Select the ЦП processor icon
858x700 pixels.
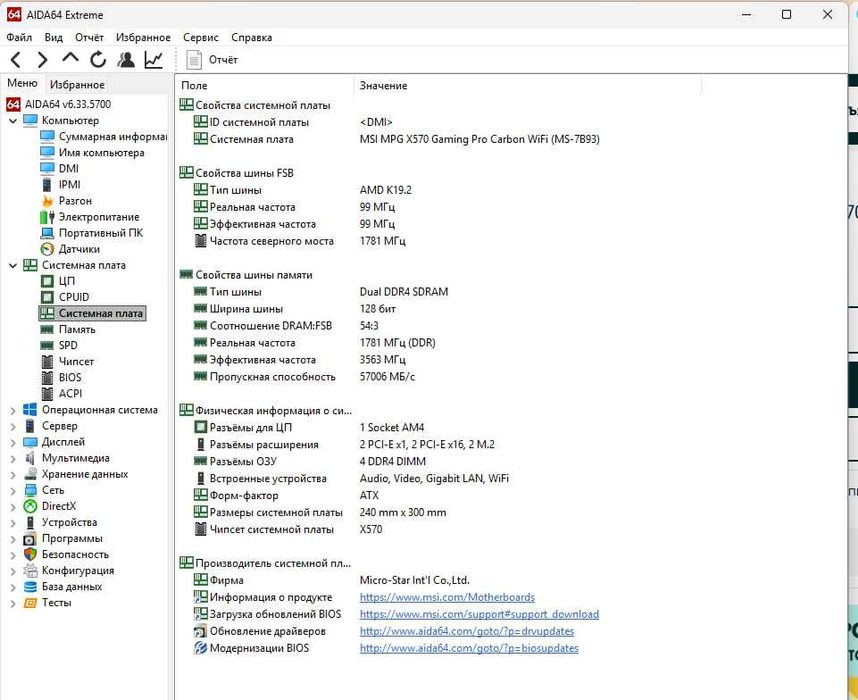coord(47,281)
